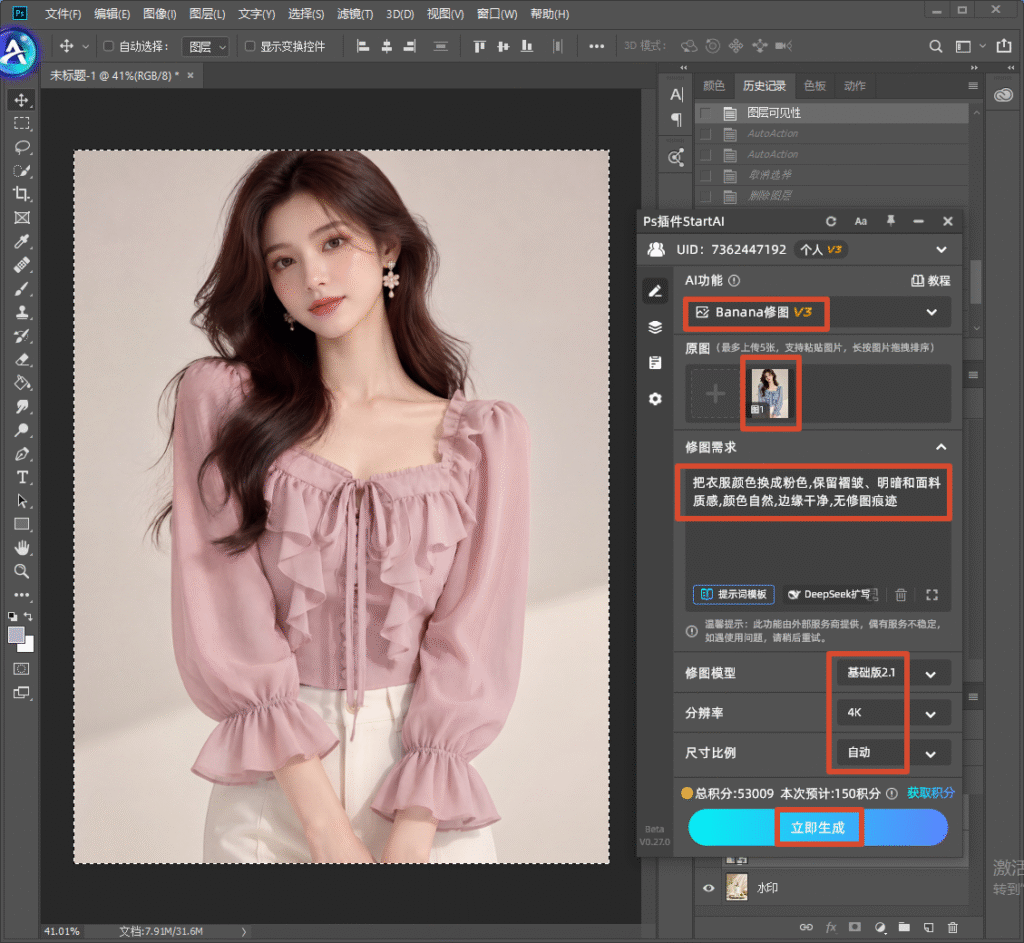Expand prompt box to fullscreen

coord(932,594)
